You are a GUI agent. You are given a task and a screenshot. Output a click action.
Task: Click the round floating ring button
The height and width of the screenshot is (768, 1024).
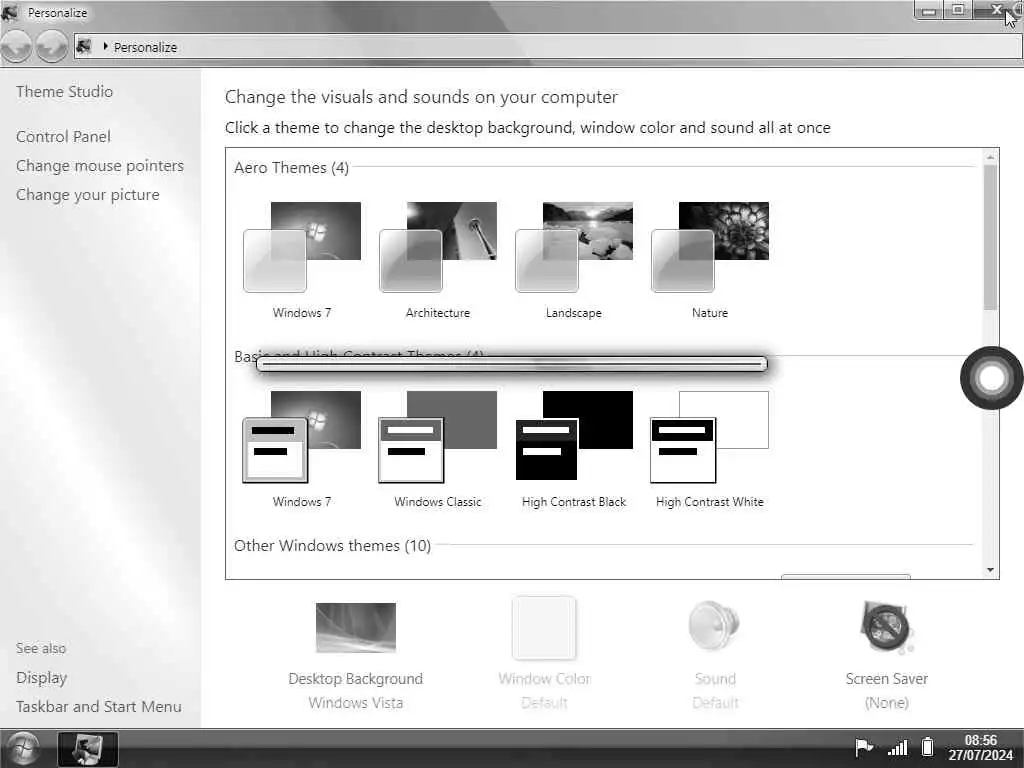[991, 377]
